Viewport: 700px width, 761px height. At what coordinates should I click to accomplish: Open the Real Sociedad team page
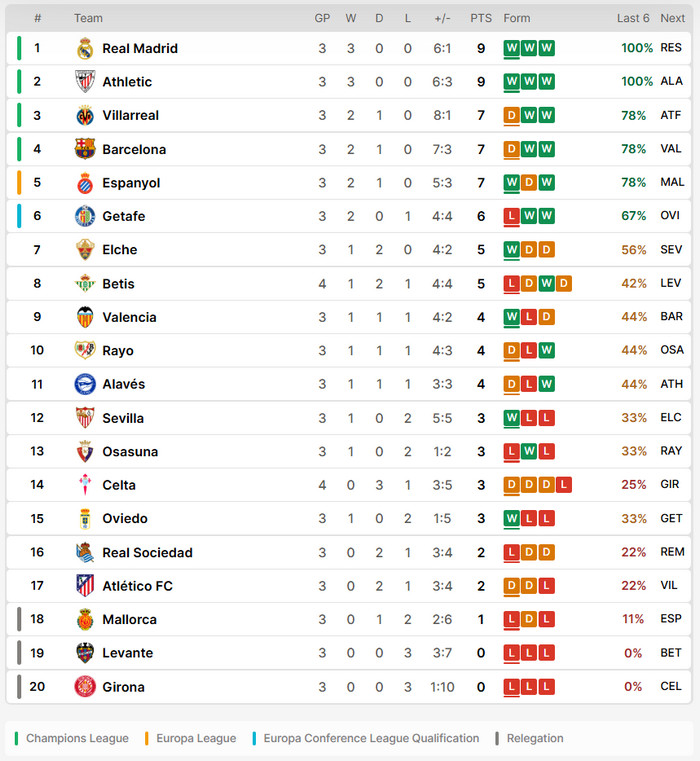(x=148, y=553)
